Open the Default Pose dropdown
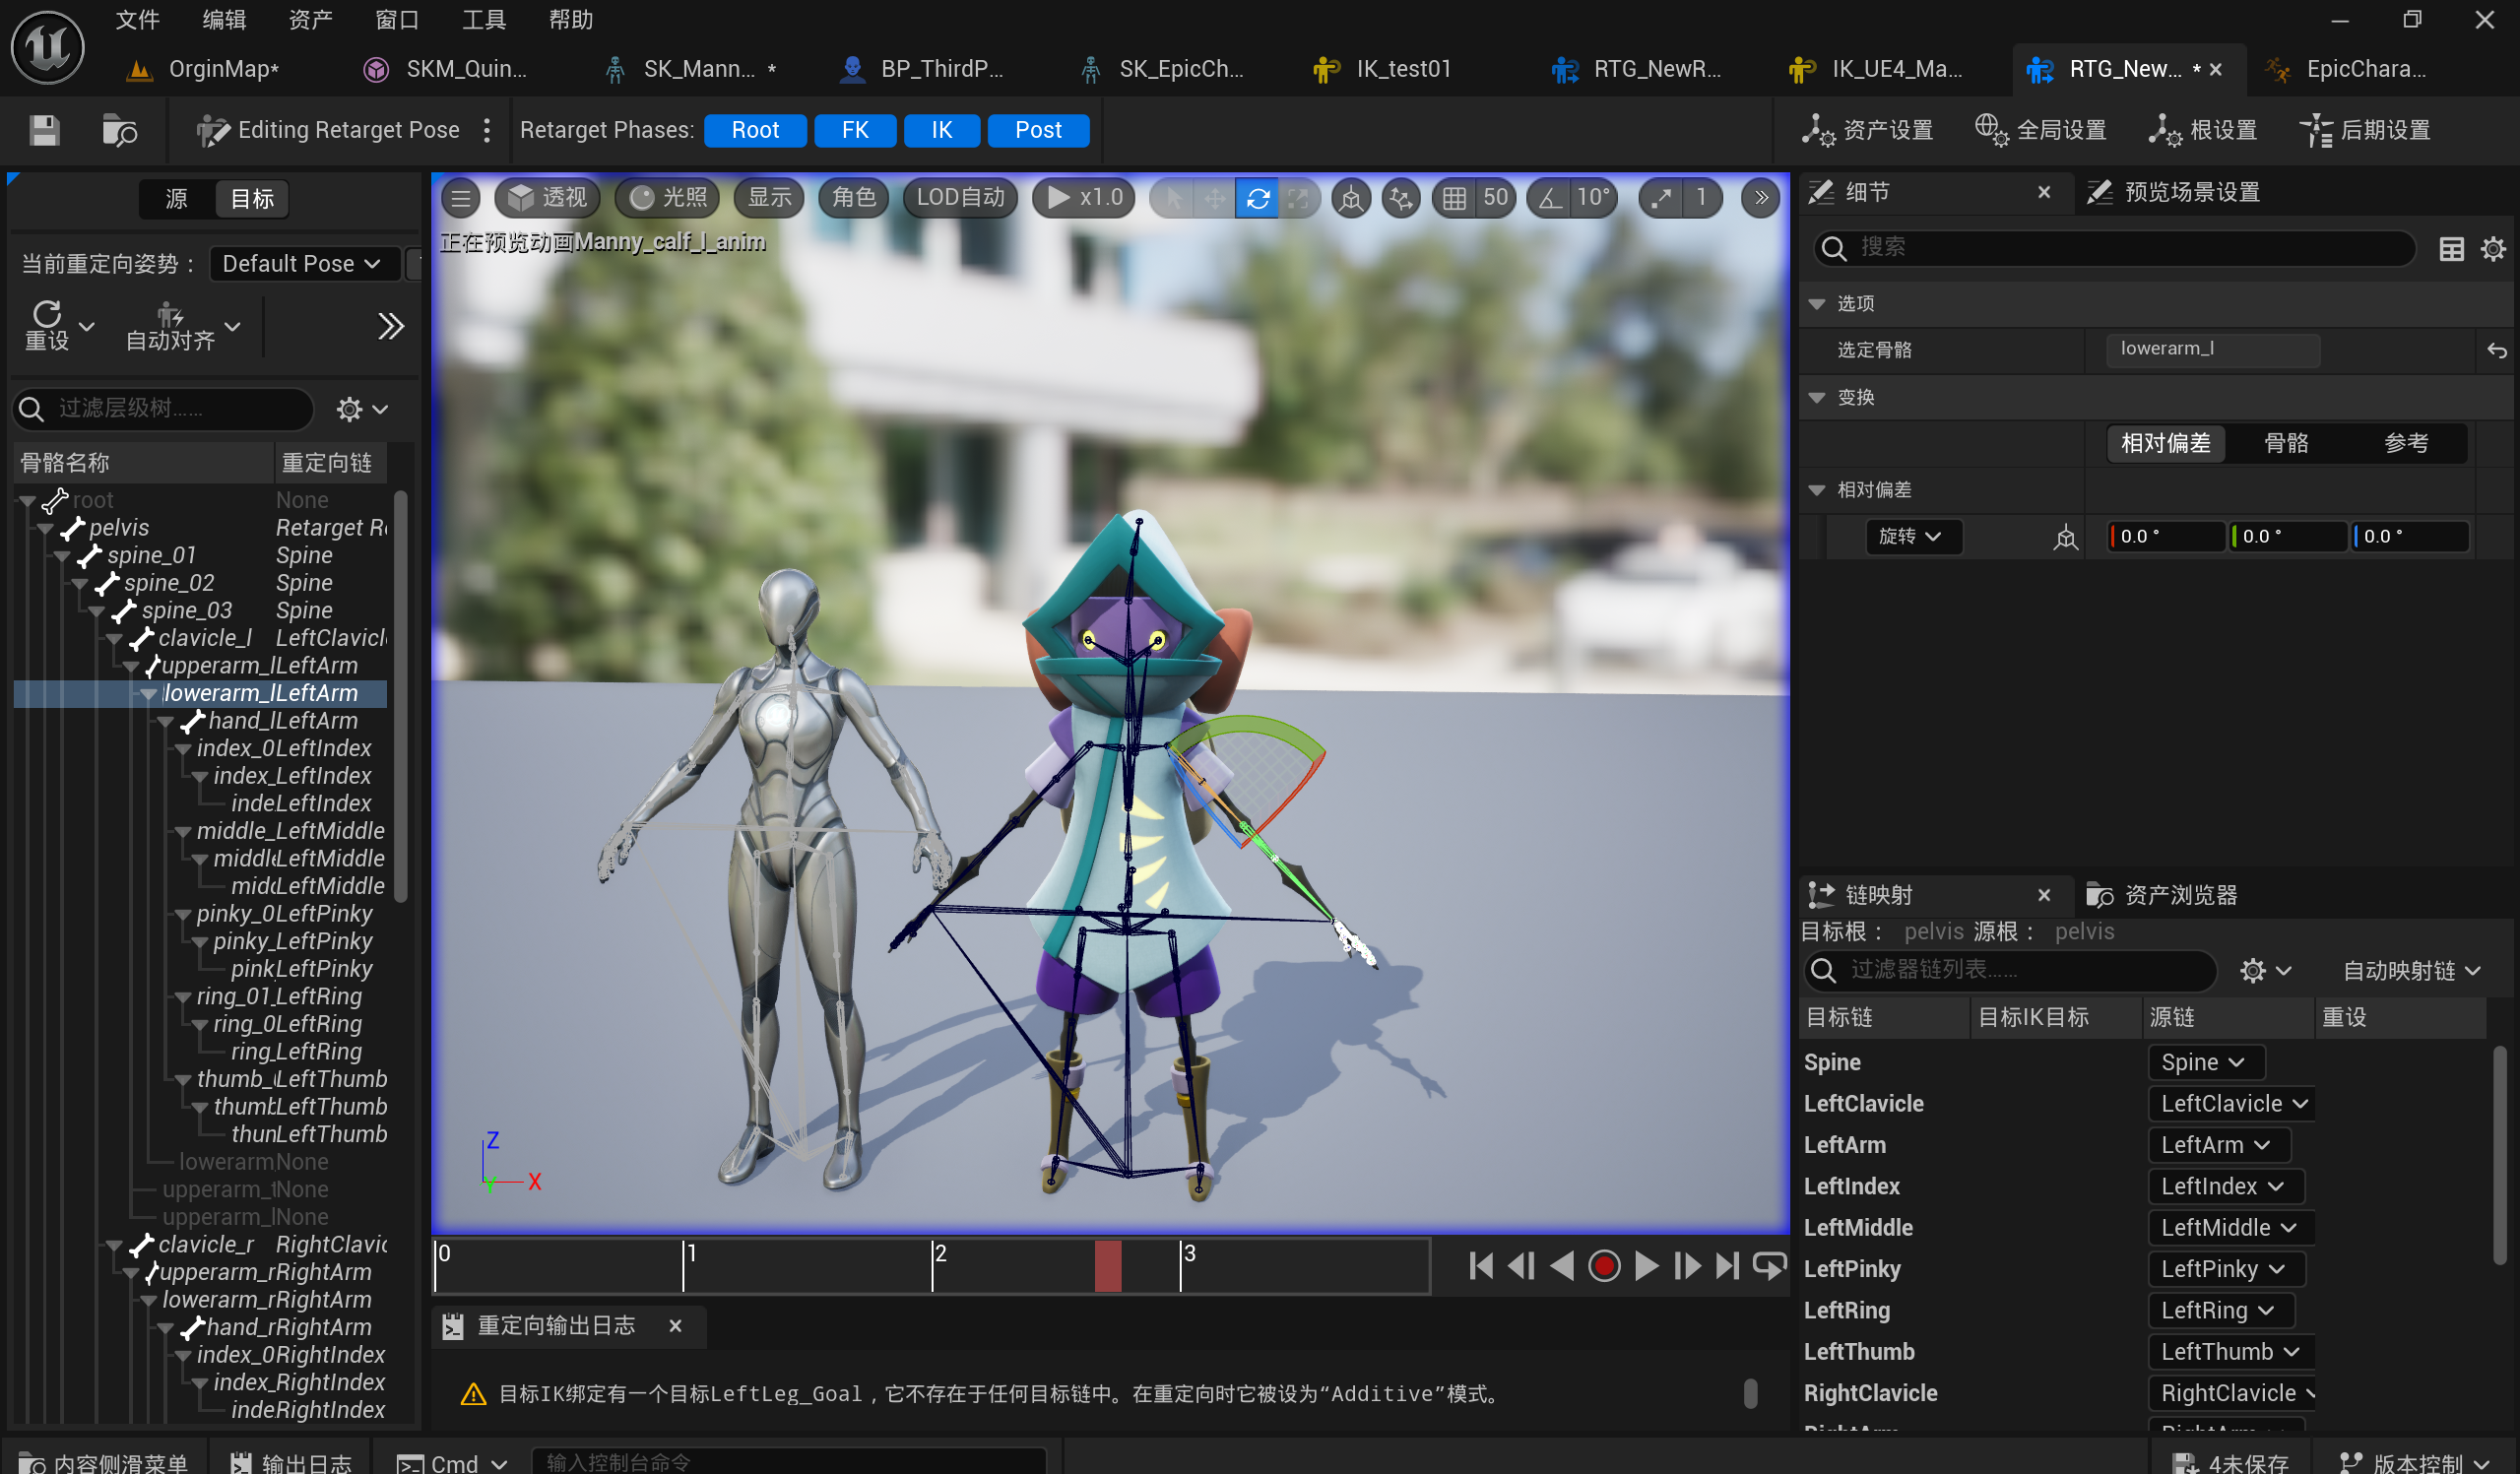The width and height of the screenshot is (2520, 1474). [x=302, y=264]
